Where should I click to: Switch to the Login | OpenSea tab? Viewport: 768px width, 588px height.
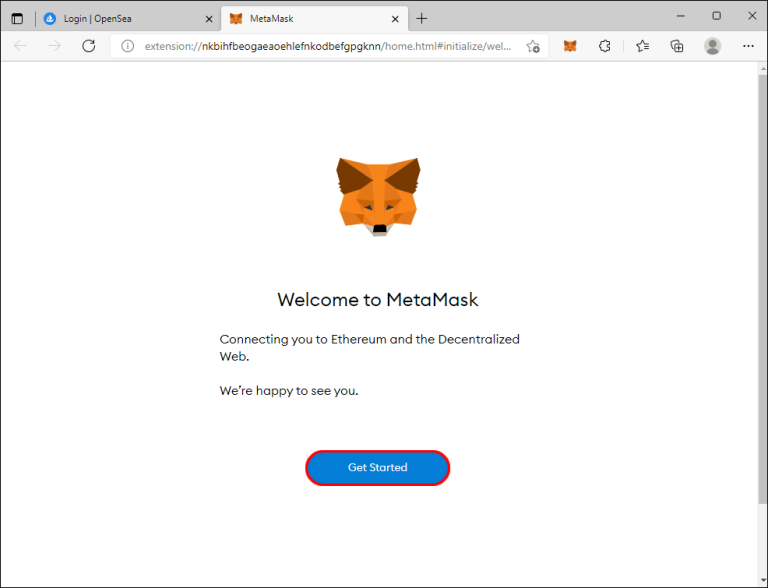click(120, 18)
